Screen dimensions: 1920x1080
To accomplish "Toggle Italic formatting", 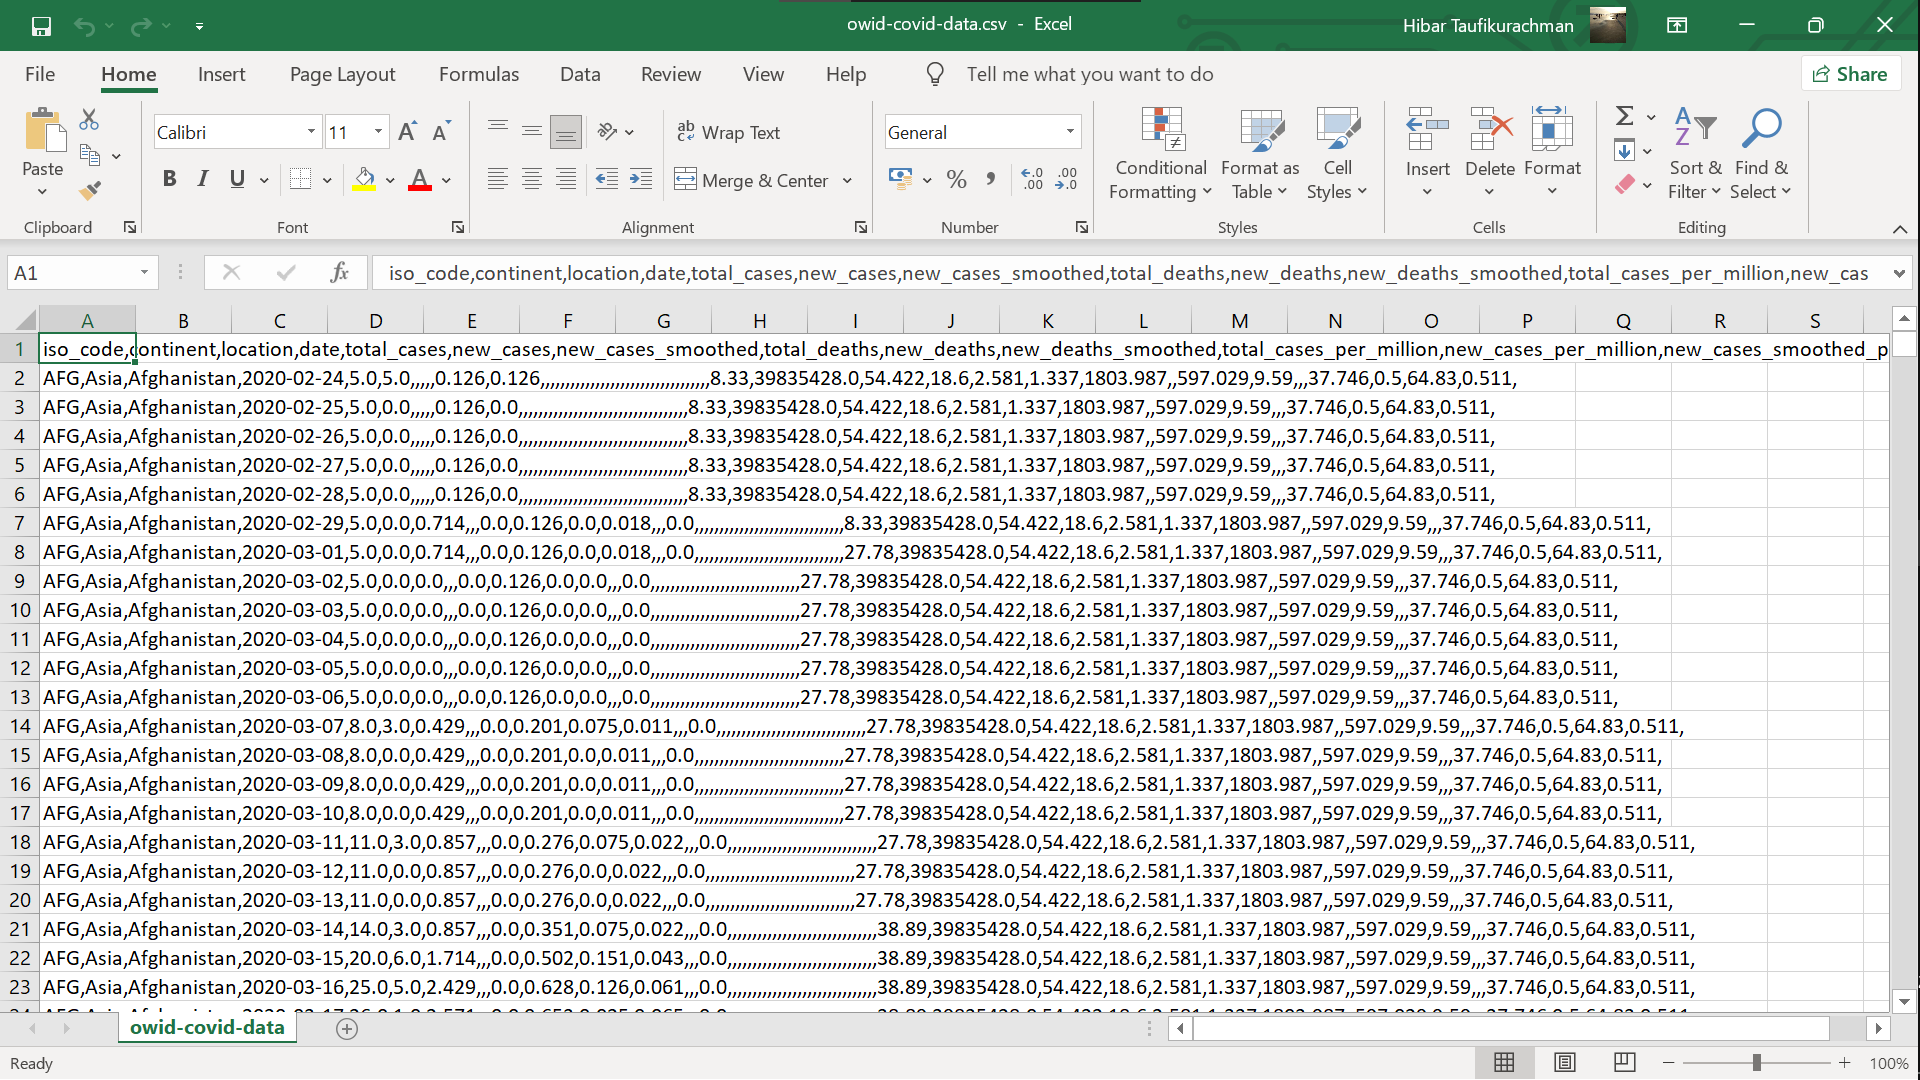I will (x=203, y=180).
